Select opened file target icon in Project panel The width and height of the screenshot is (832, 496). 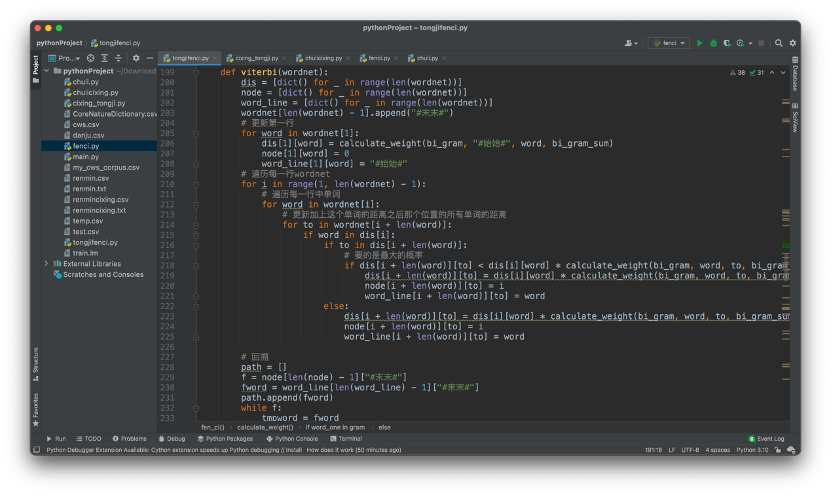[91, 58]
